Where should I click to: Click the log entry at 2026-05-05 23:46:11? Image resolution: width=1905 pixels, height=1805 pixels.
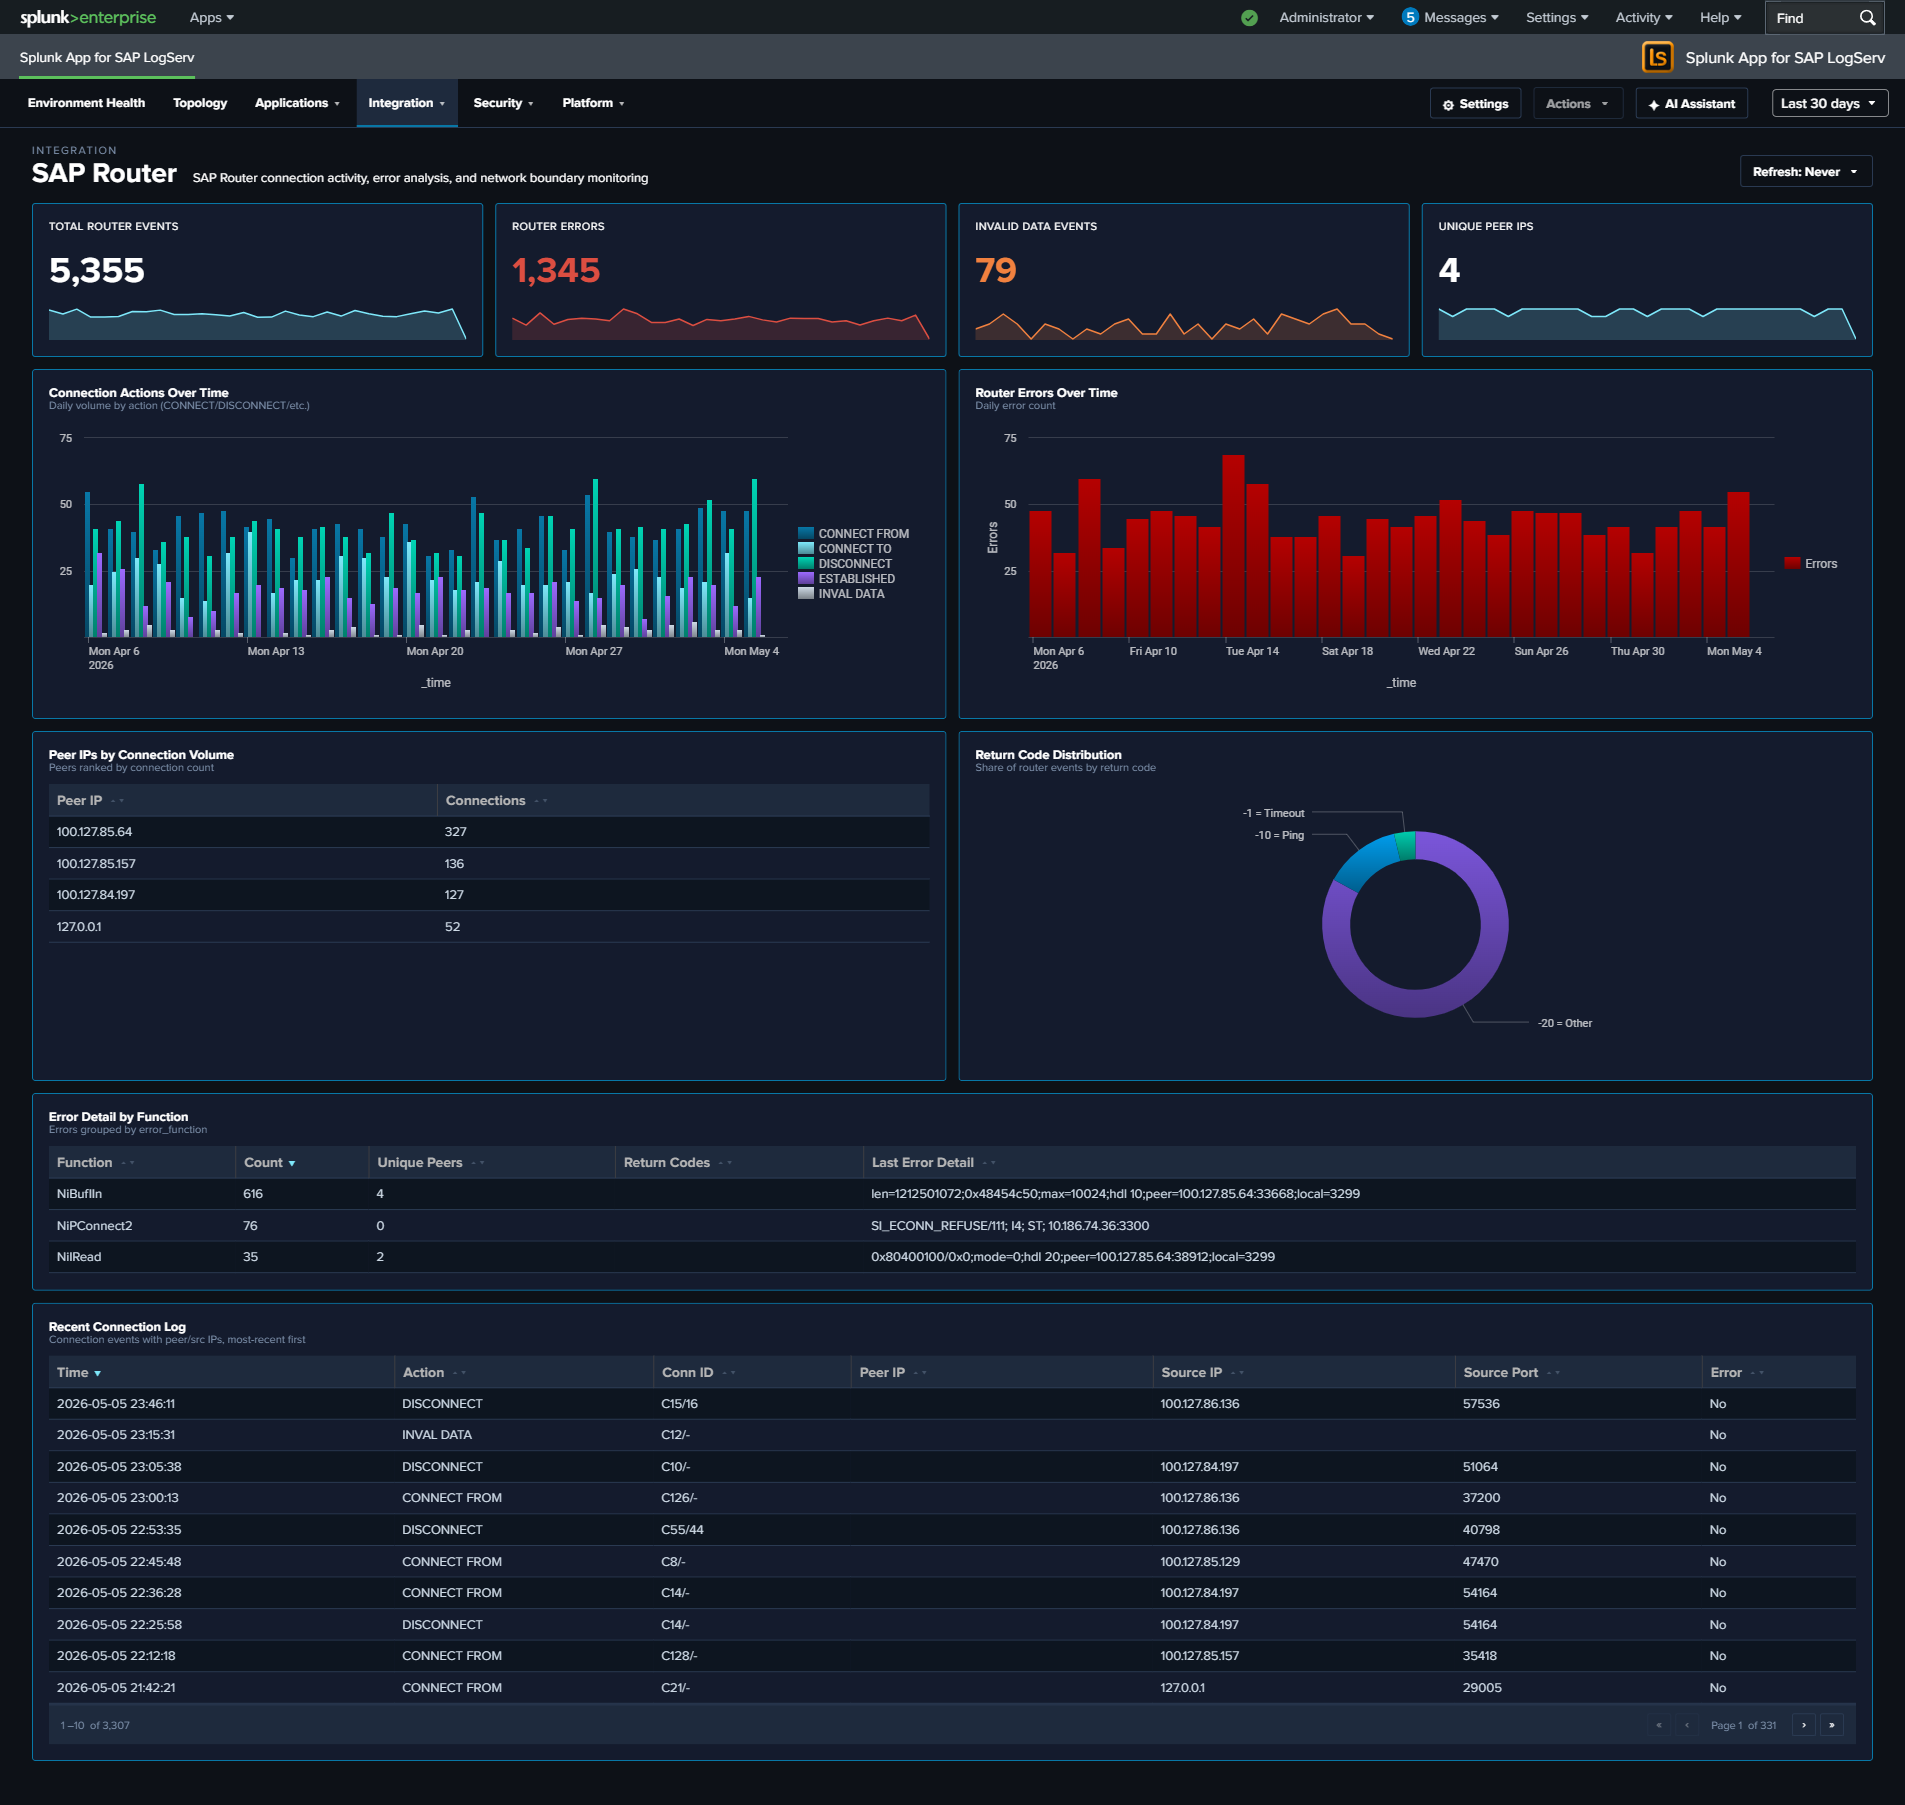pos(952,1404)
